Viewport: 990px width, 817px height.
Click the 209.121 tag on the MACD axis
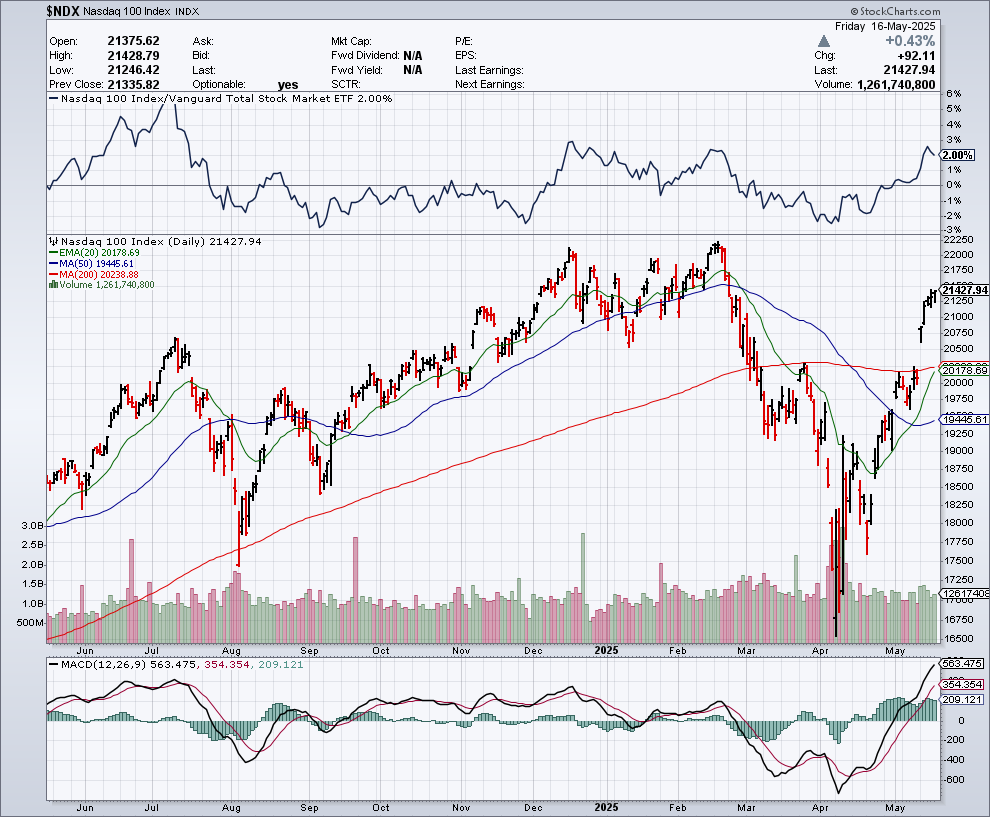pos(962,700)
